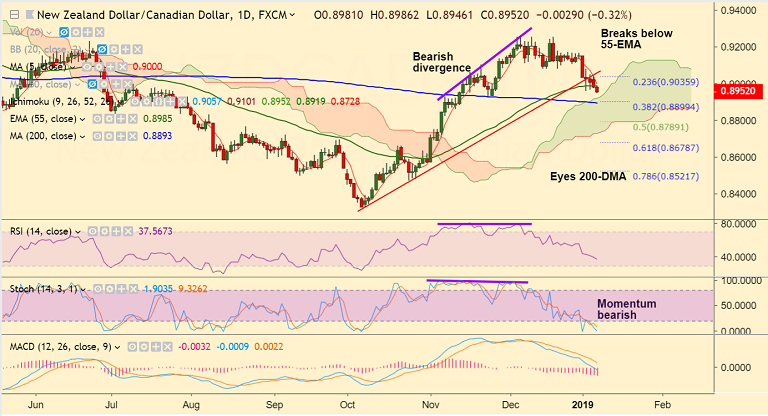
Task: Click the '2019' label on time axis
Action: click(x=583, y=405)
